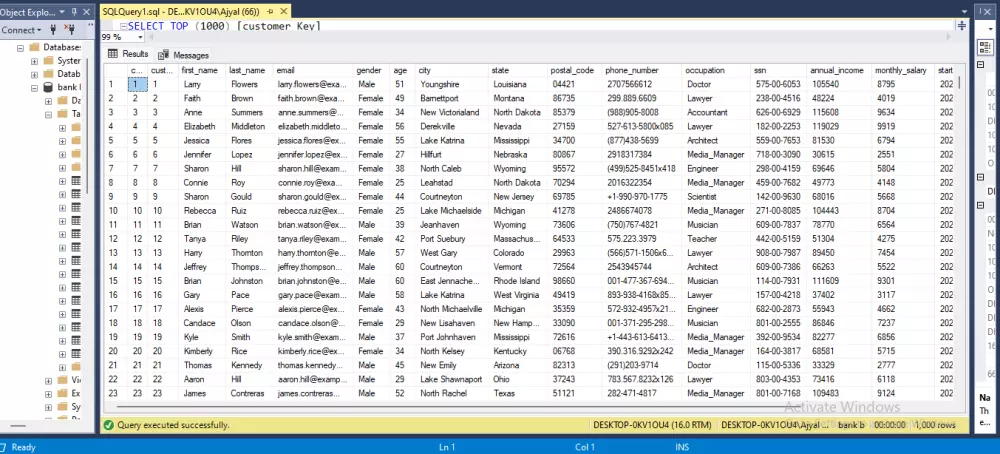Viewport: 1000px width, 454px height.
Task: Click the gender column header
Action: tap(371, 70)
